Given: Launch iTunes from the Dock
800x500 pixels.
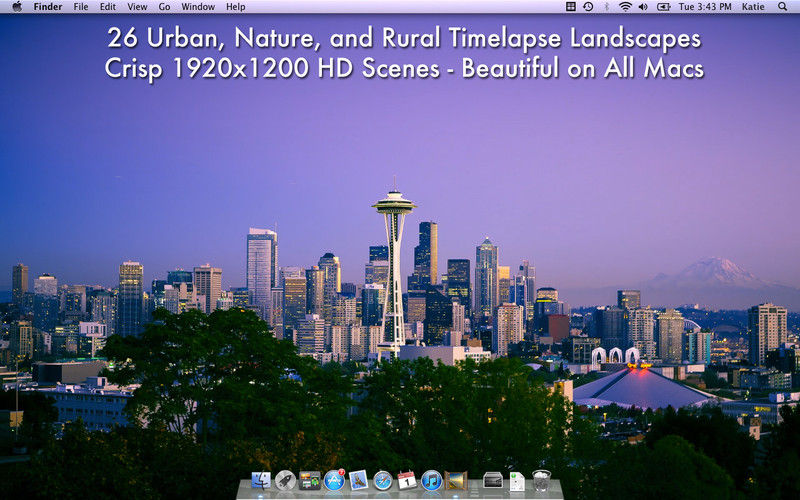Looking at the screenshot, I should [x=432, y=480].
